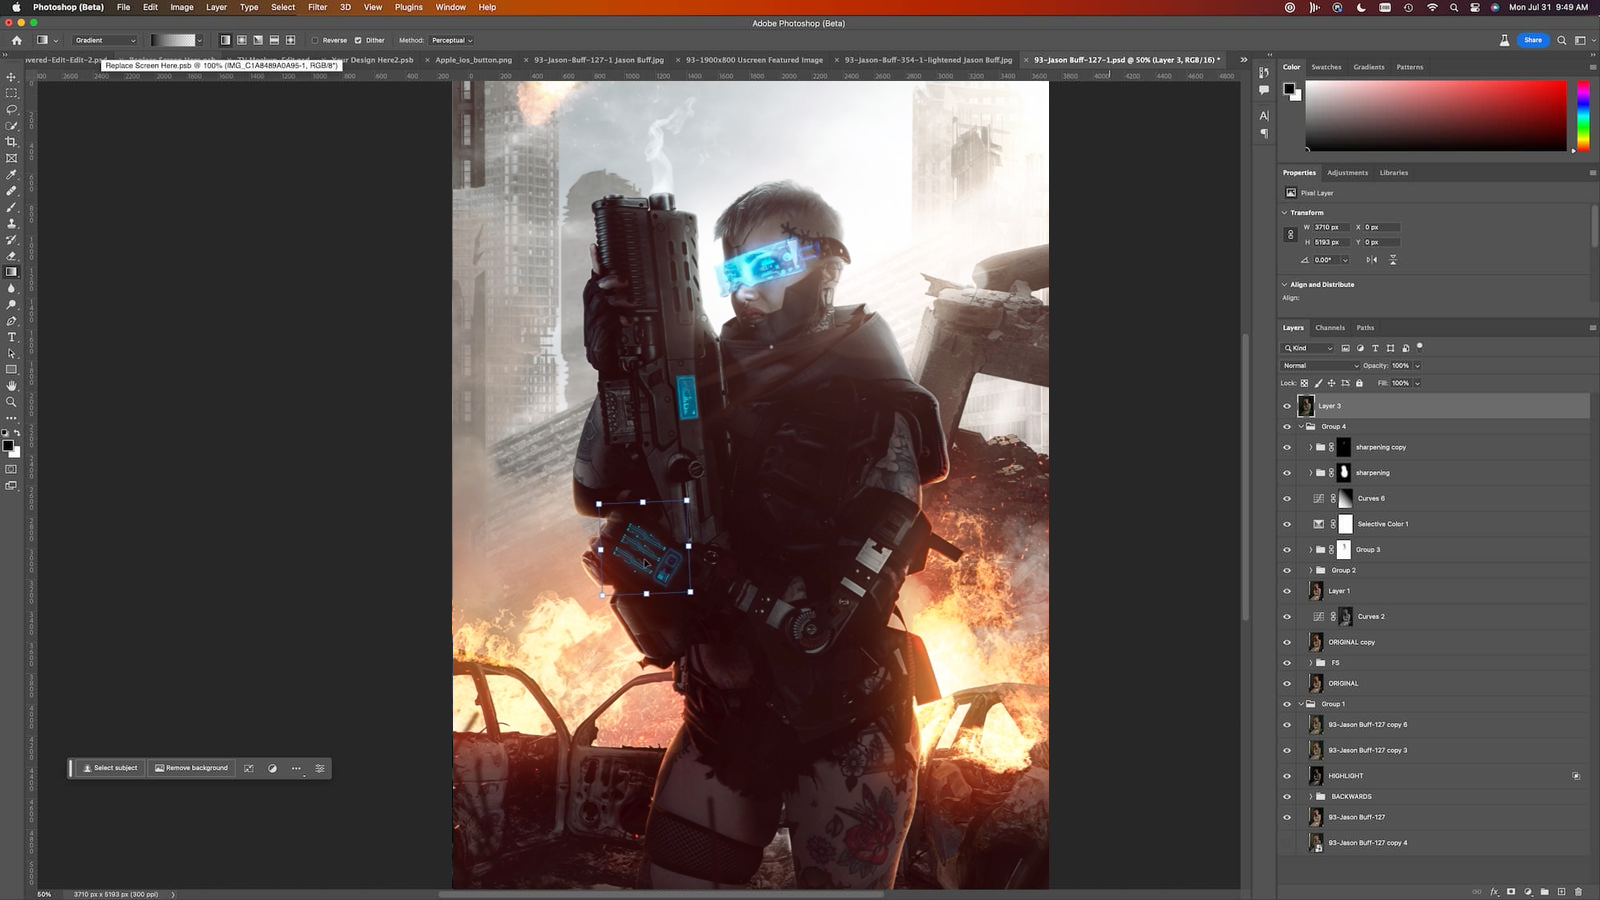Uncheck the Dither checkbox
Screen dimensions: 1600x900
[358, 41]
